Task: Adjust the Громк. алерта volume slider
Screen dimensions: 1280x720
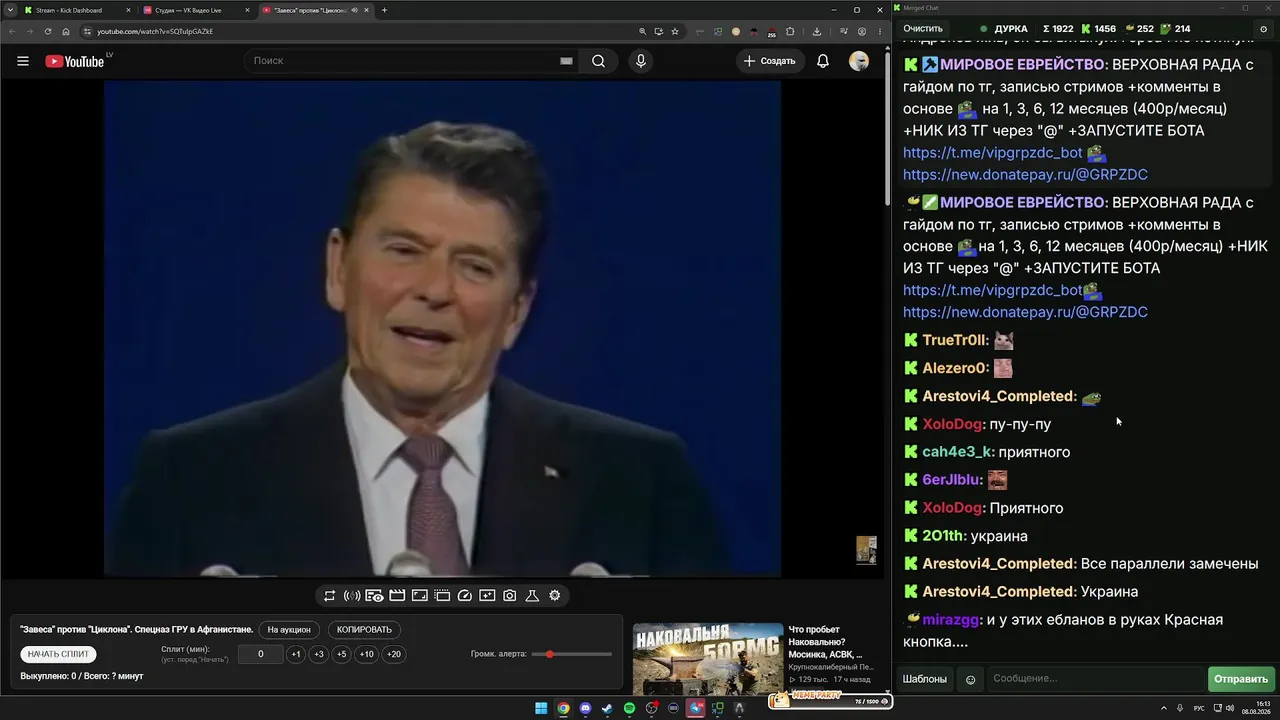Action: pos(572,654)
